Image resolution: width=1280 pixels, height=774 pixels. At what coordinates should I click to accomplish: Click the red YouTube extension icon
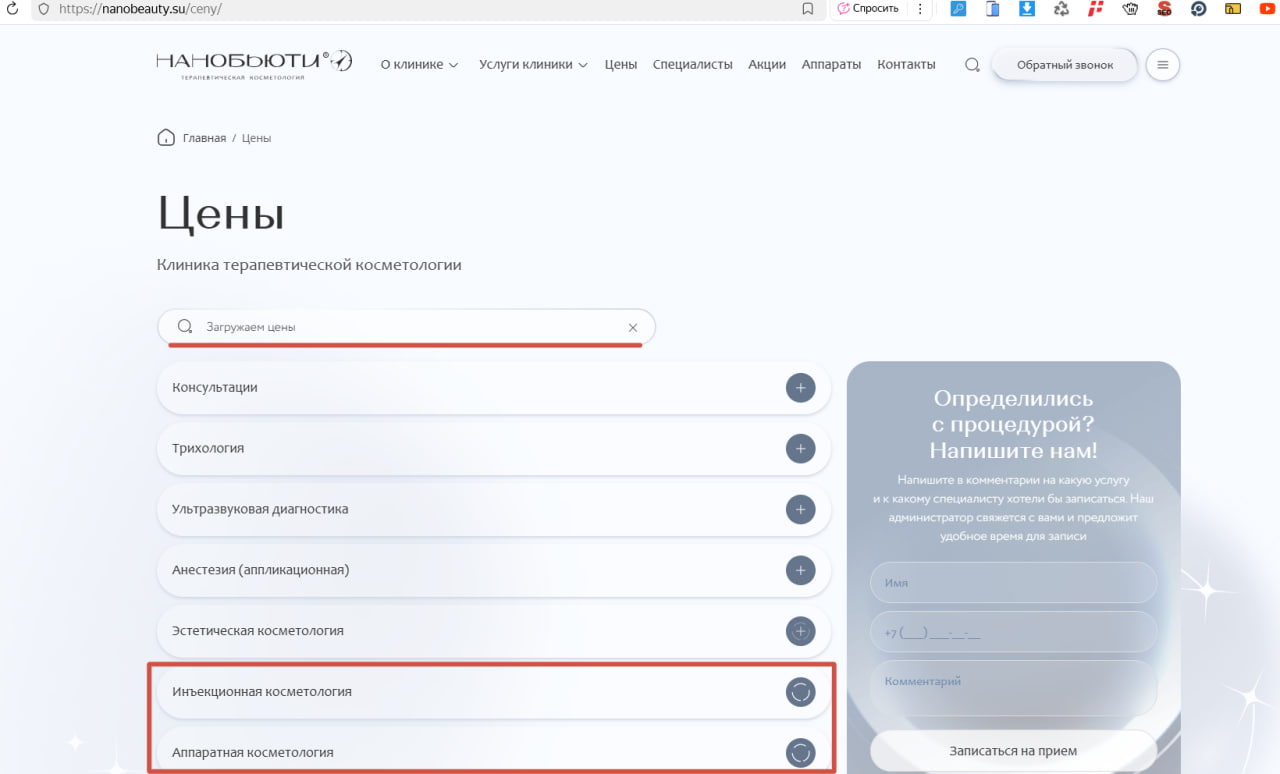coord(1266,9)
